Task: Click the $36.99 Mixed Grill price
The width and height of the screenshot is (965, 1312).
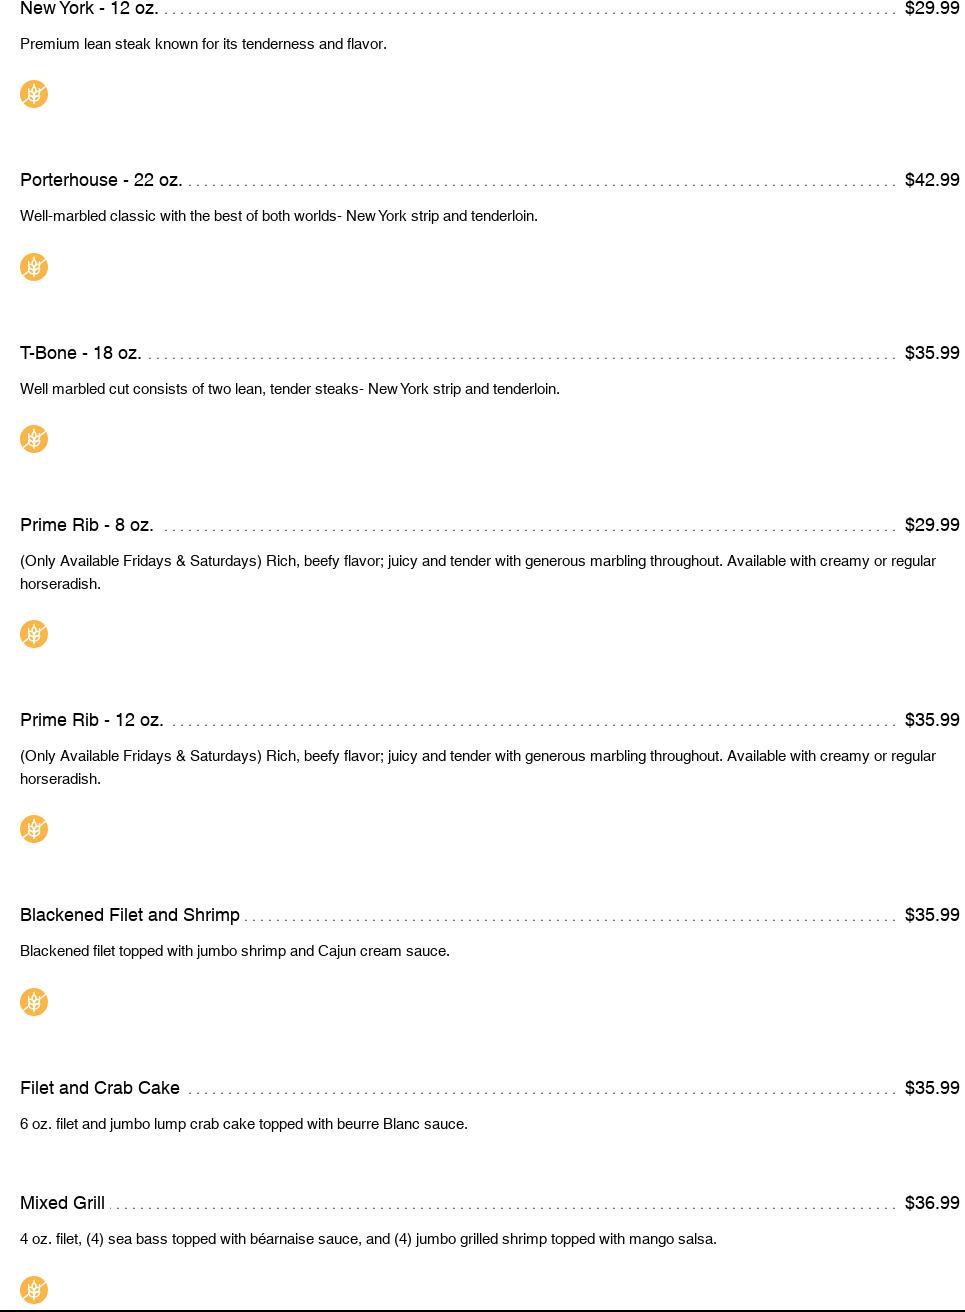Action: click(931, 1203)
